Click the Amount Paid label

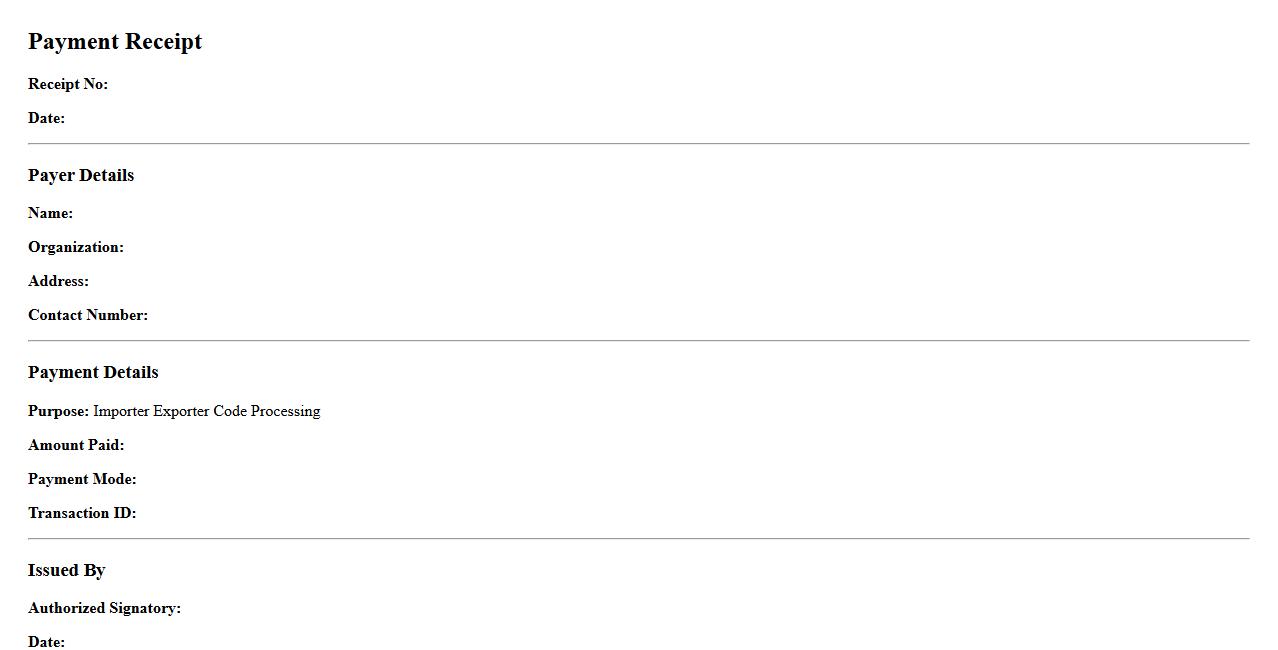click(76, 445)
